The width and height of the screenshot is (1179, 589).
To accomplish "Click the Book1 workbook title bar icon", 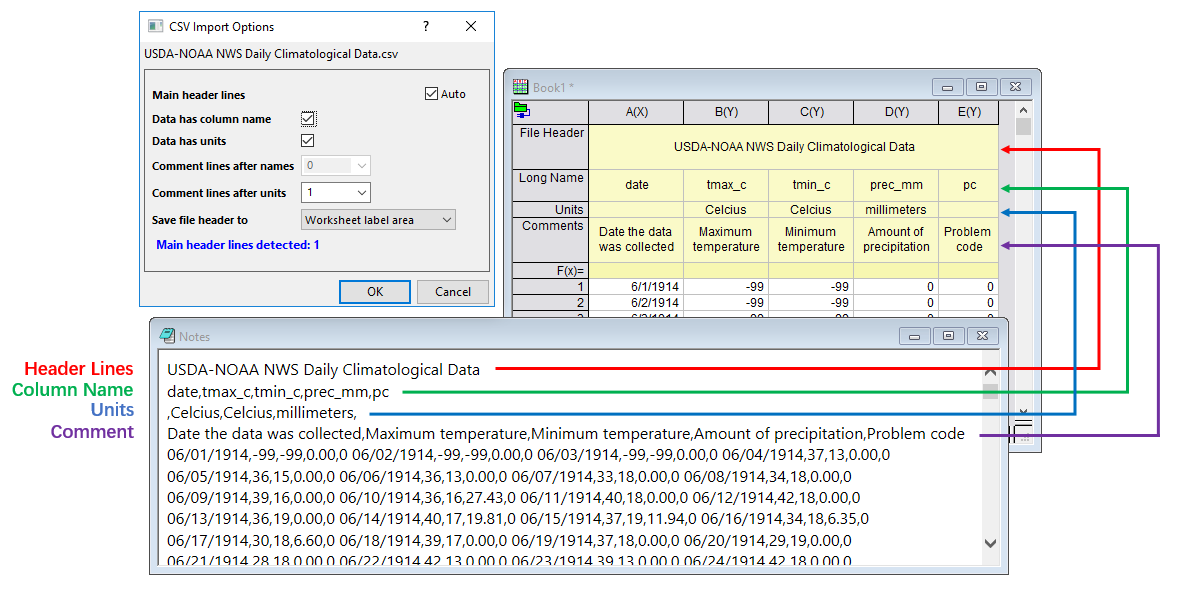I will click(519, 86).
